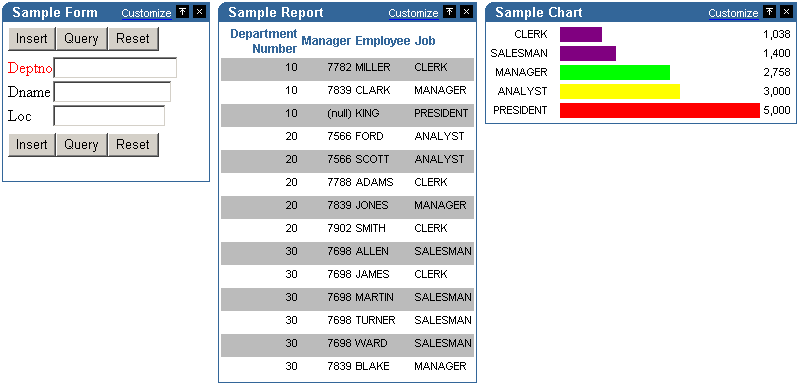The image size is (798, 384).
Task: Open Customize link in Sample Form
Action: pyautogui.click(x=147, y=13)
